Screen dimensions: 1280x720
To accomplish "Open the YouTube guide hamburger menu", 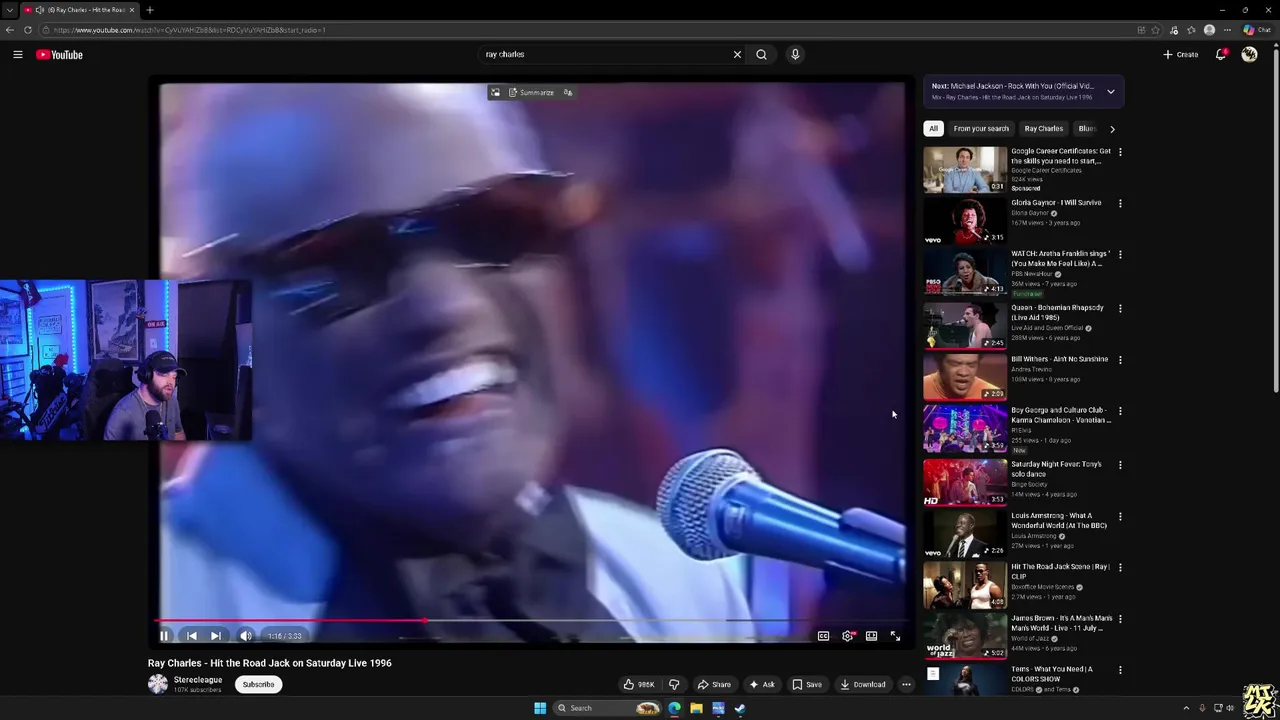I will pyautogui.click(x=18, y=55).
